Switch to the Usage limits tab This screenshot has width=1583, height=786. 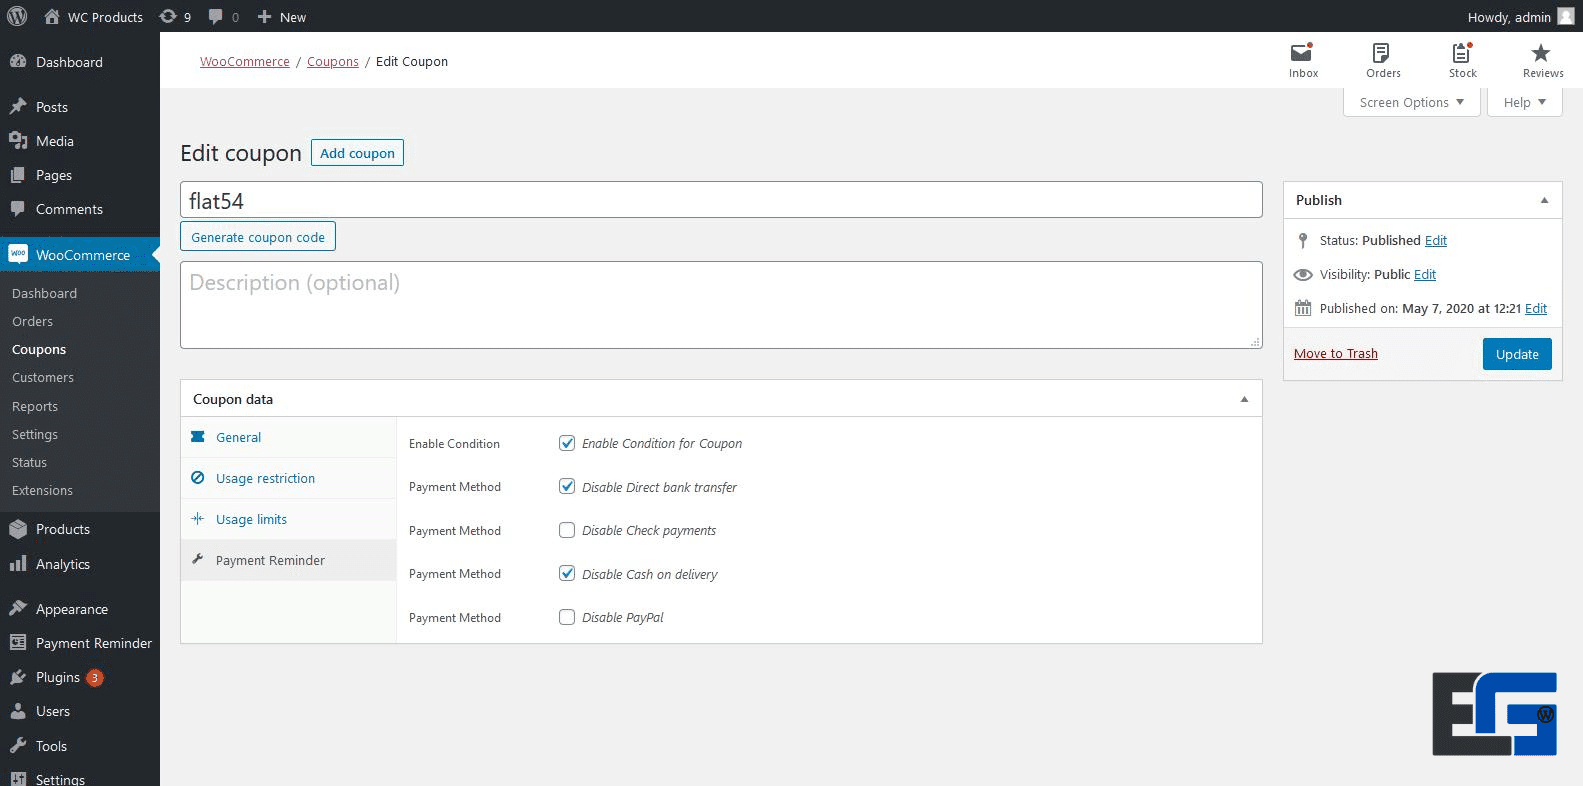(251, 519)
